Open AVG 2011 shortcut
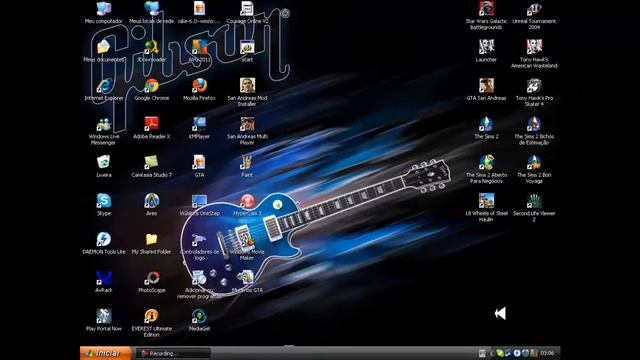The width and height of the screenshot is (640, 360). (199, 47)
